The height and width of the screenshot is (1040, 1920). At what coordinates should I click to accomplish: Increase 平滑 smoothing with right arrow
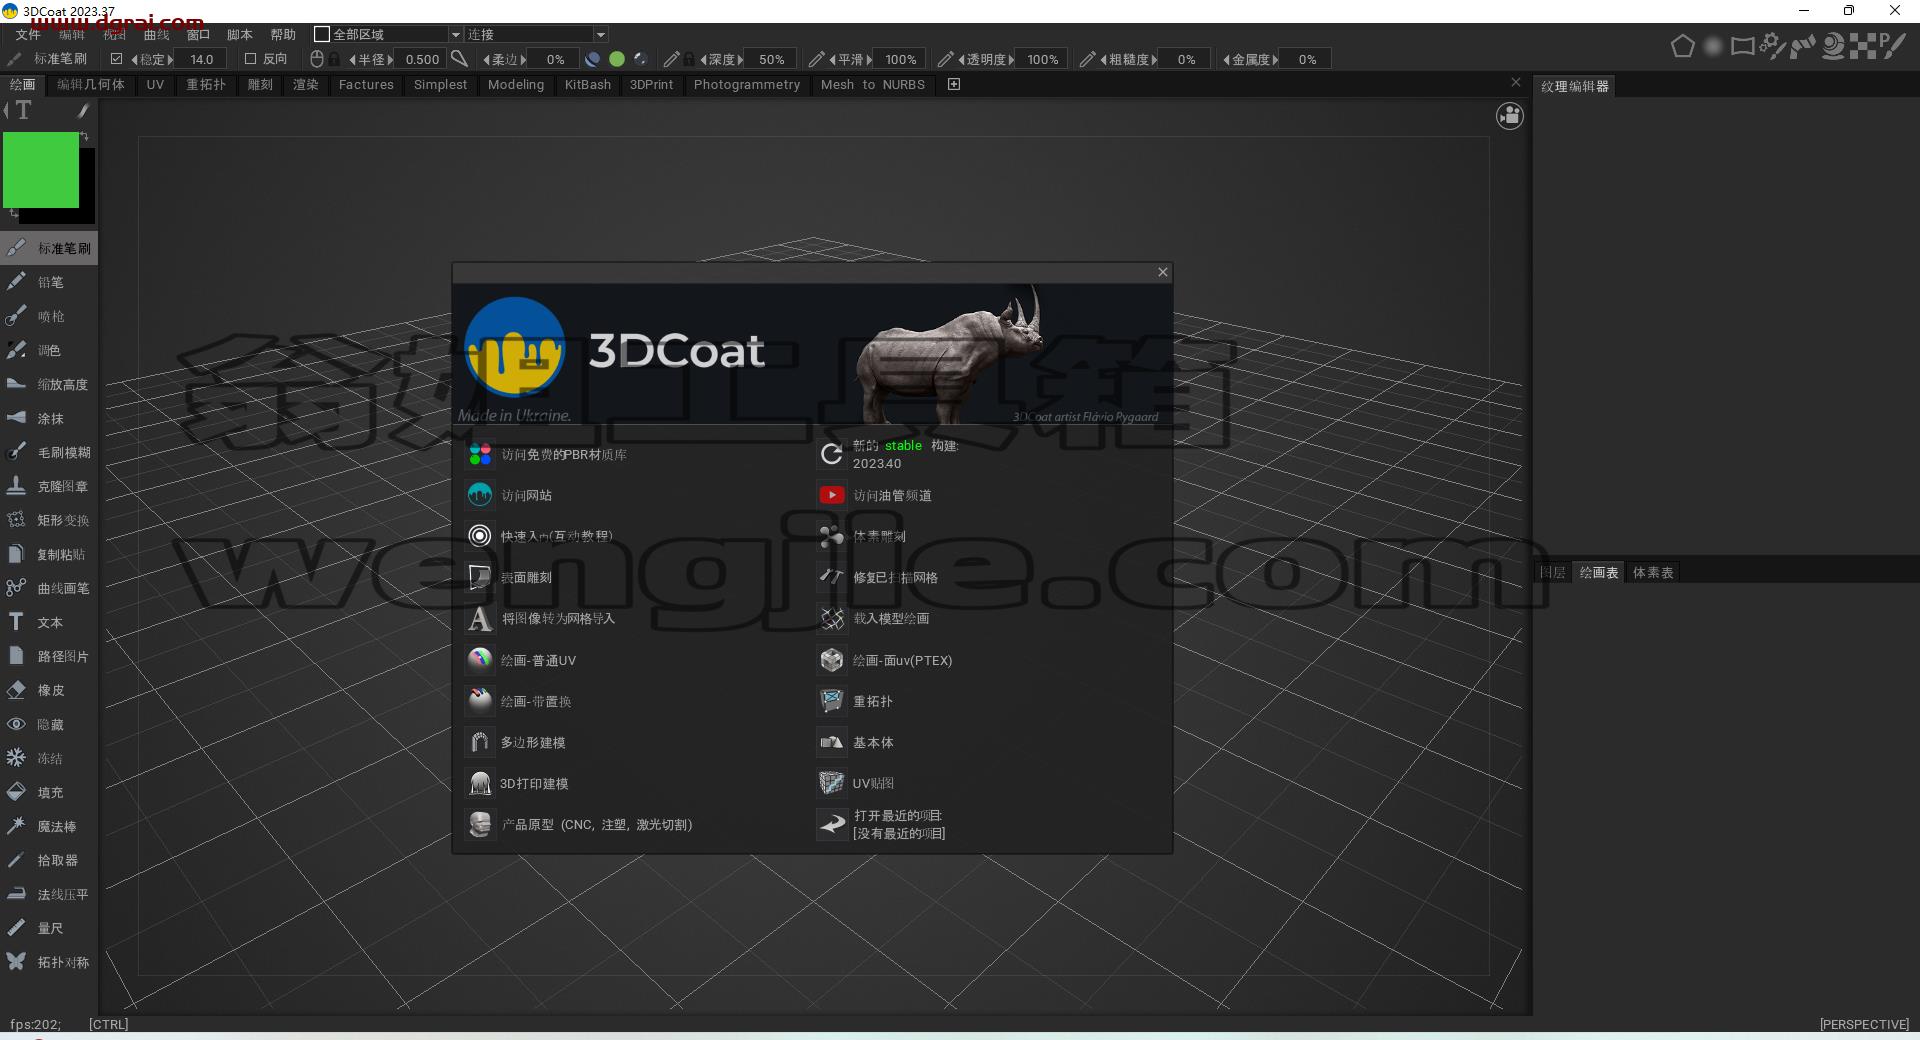point(868,59)
